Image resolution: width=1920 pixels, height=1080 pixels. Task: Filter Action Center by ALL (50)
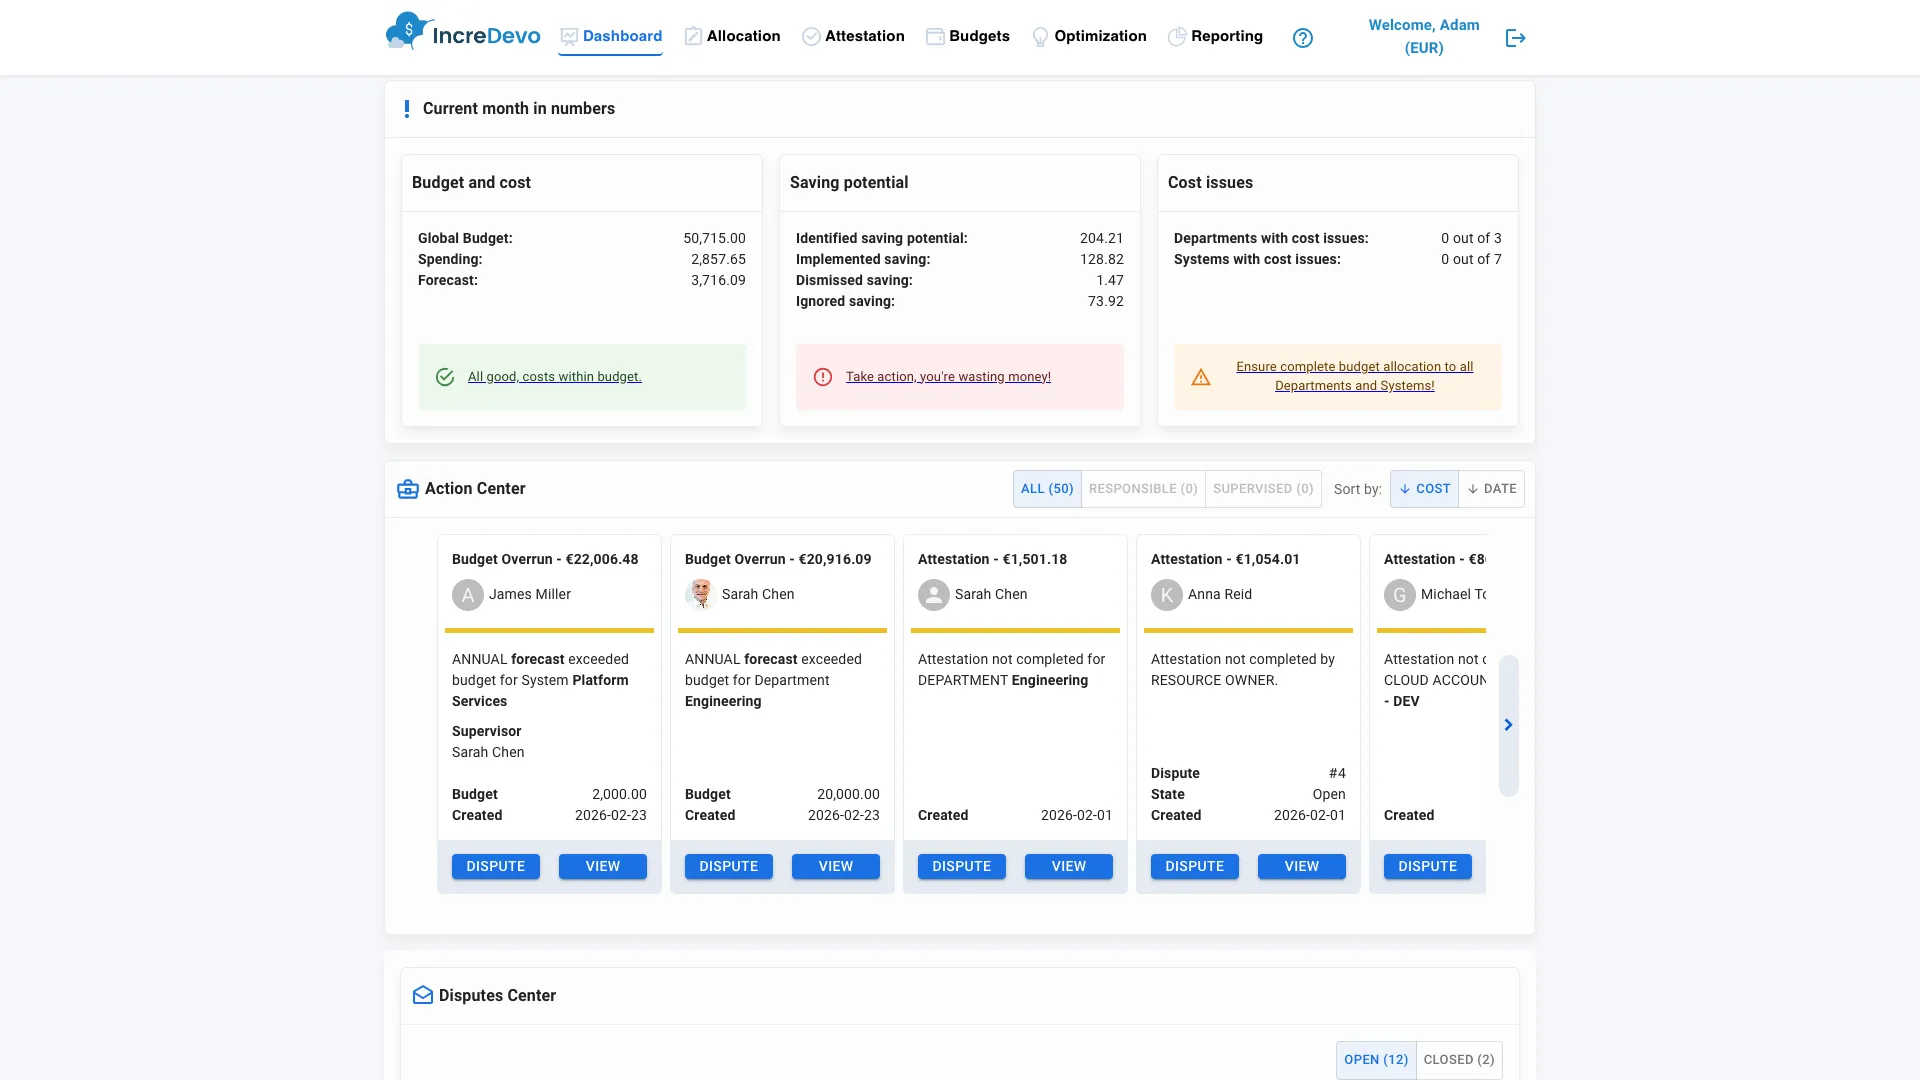pos(1046,489)
